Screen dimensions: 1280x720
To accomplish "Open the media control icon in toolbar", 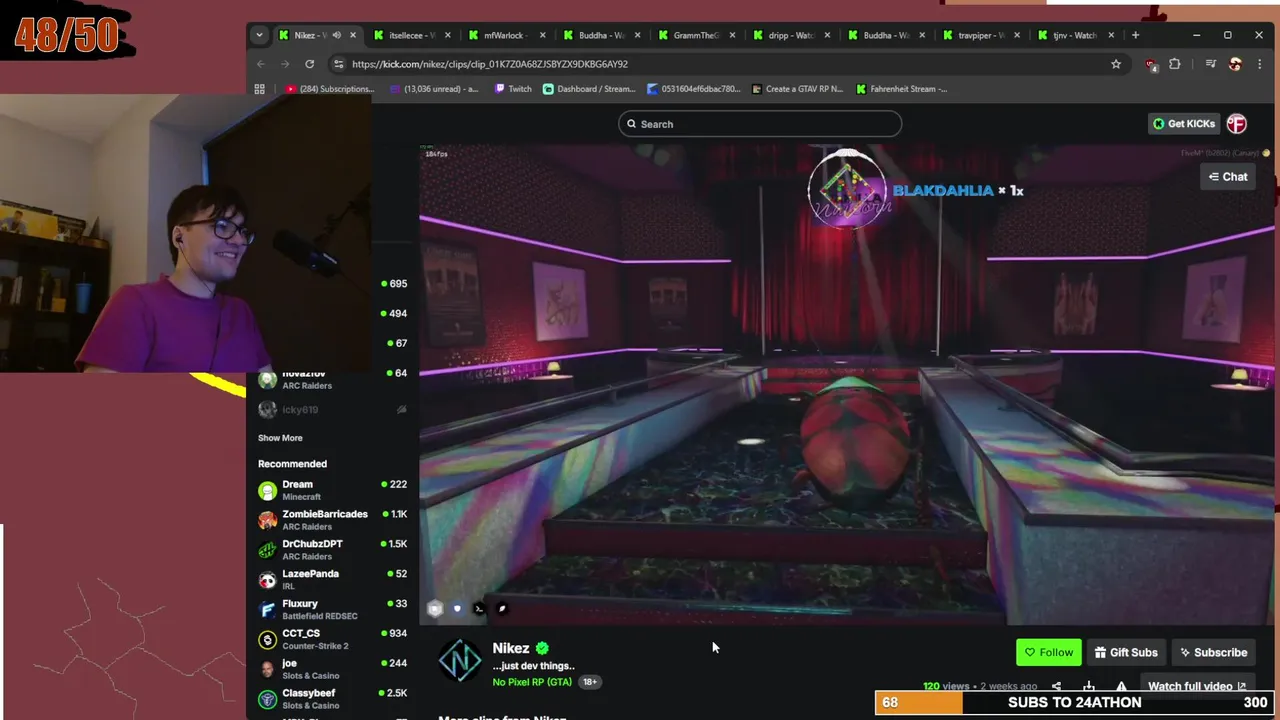I will coord(1210,64).
